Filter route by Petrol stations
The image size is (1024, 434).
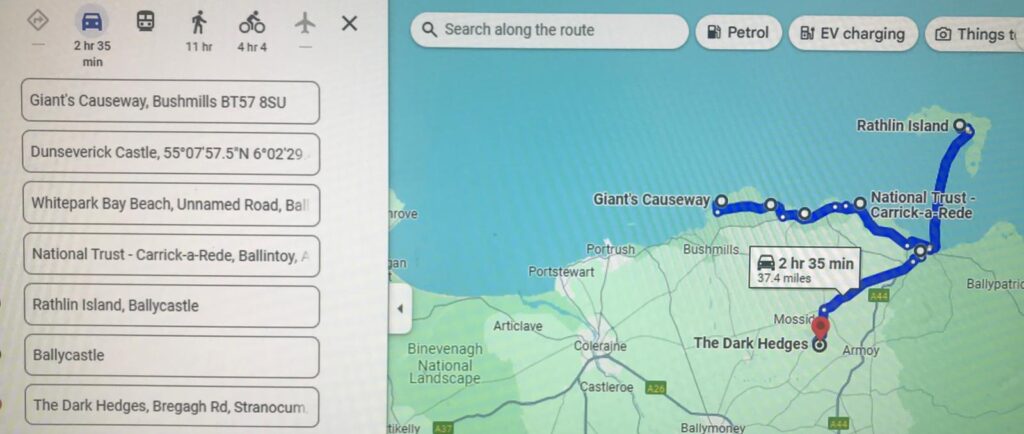pos(738,33)
